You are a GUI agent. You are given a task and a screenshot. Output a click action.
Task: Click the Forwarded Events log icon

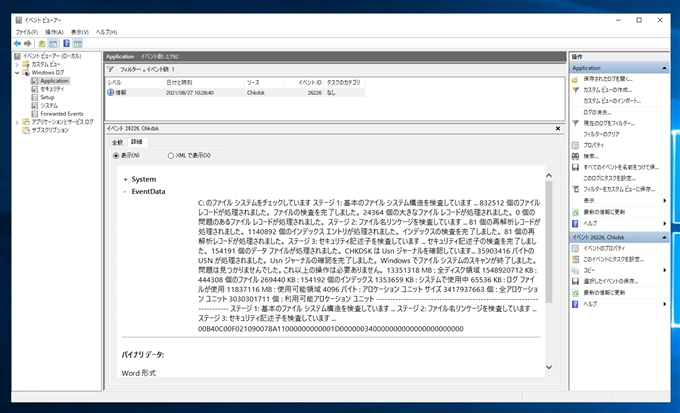tap(35, 114)
